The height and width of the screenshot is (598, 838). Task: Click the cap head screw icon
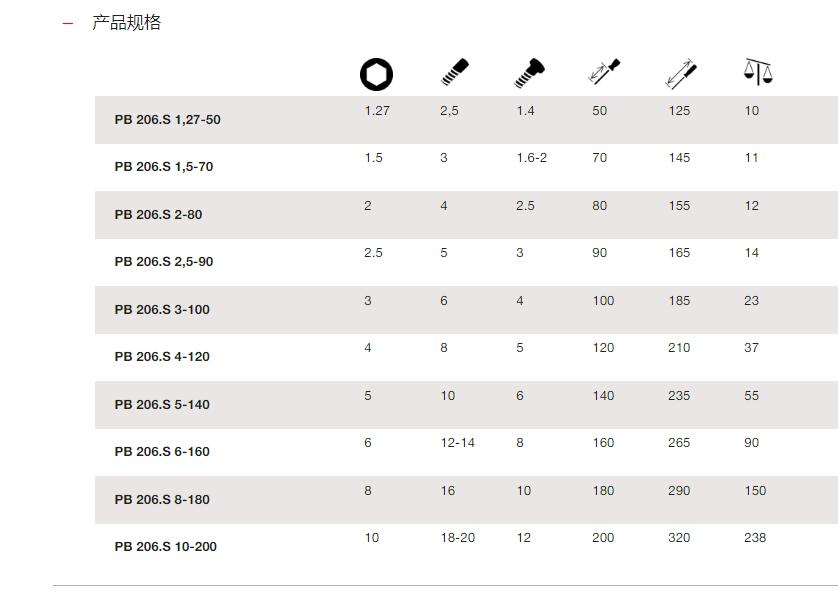[529, 73]
